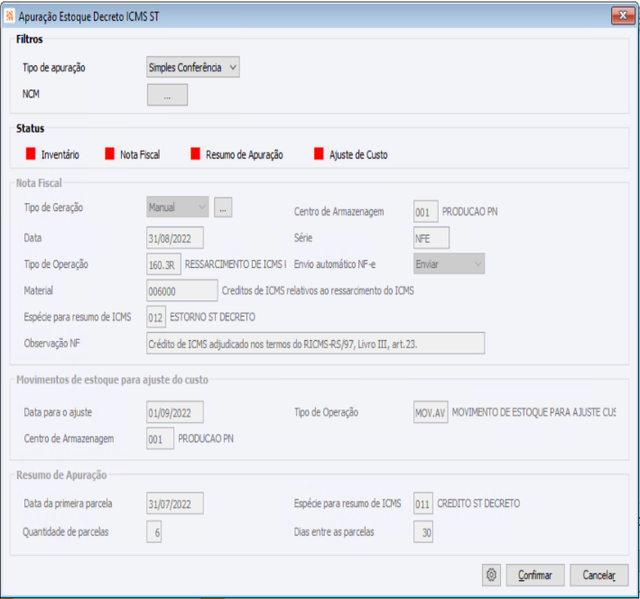640x599 pixels.
Task: Expand the Envio automático NF-e Enviar dropdown
Action: pyautogui.click(x=449, y=264)
